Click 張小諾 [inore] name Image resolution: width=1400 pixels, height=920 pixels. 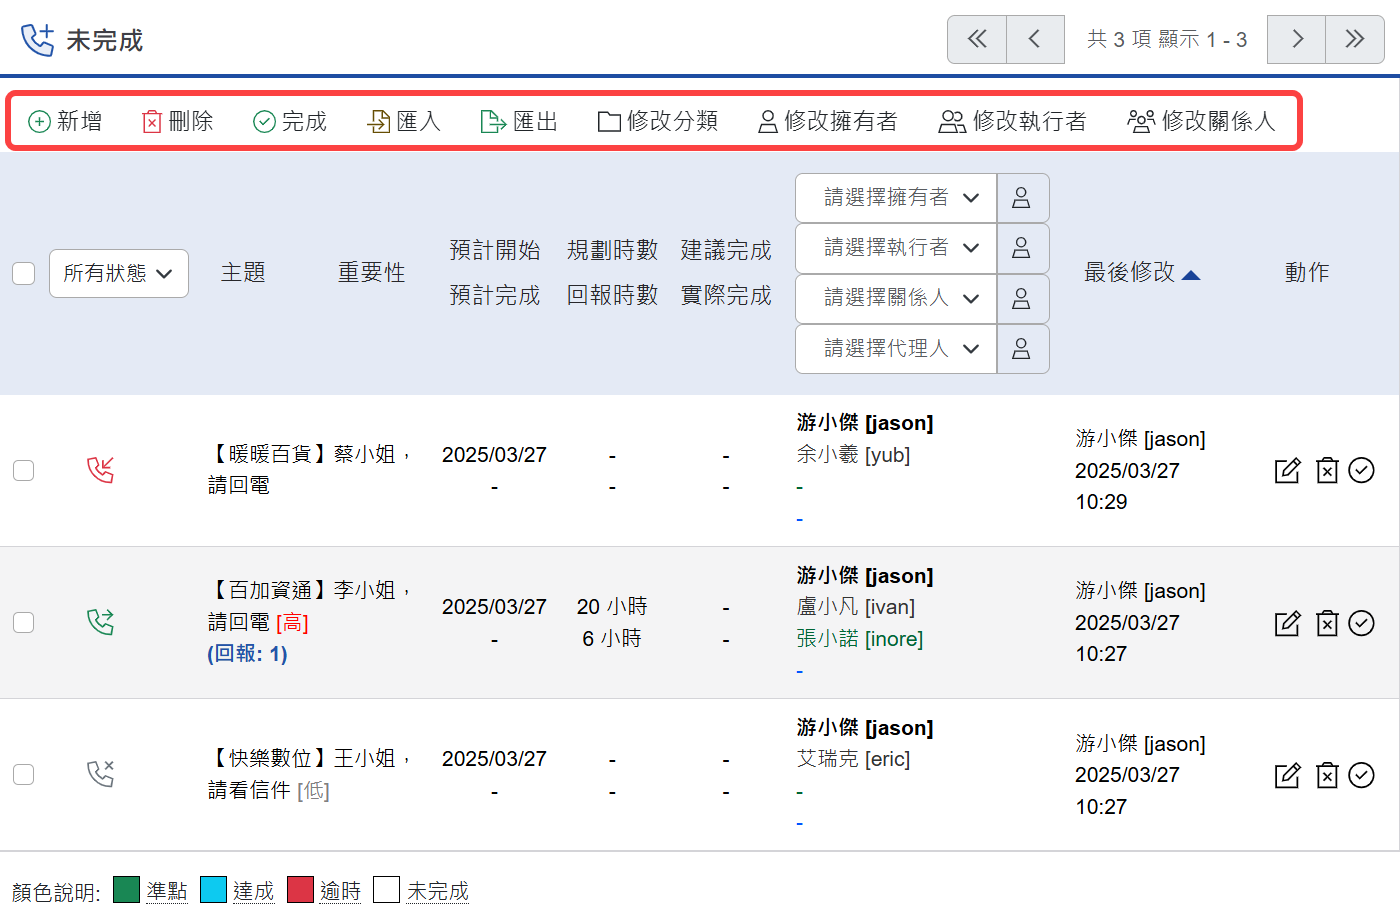coord(859,639)
